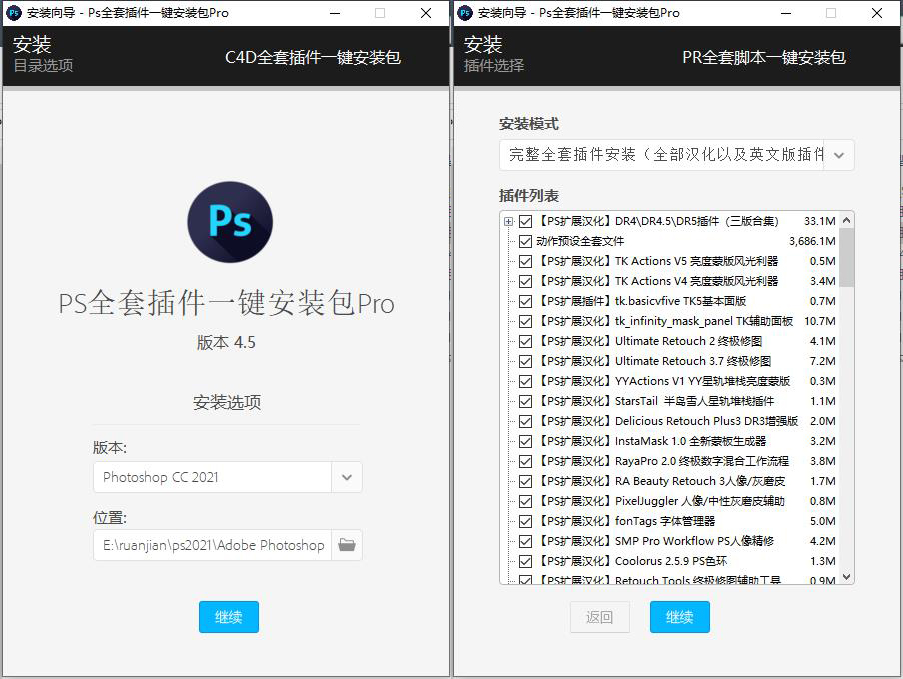Click the '10.7M' size value
This screenshot has width=903, height=679.
point(819,321)
